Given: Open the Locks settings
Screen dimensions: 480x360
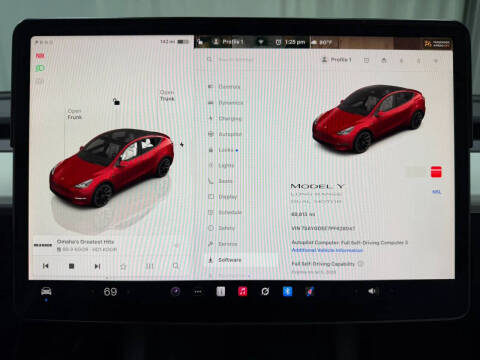Looking at the screenshot, I should (x=223, y=150).
